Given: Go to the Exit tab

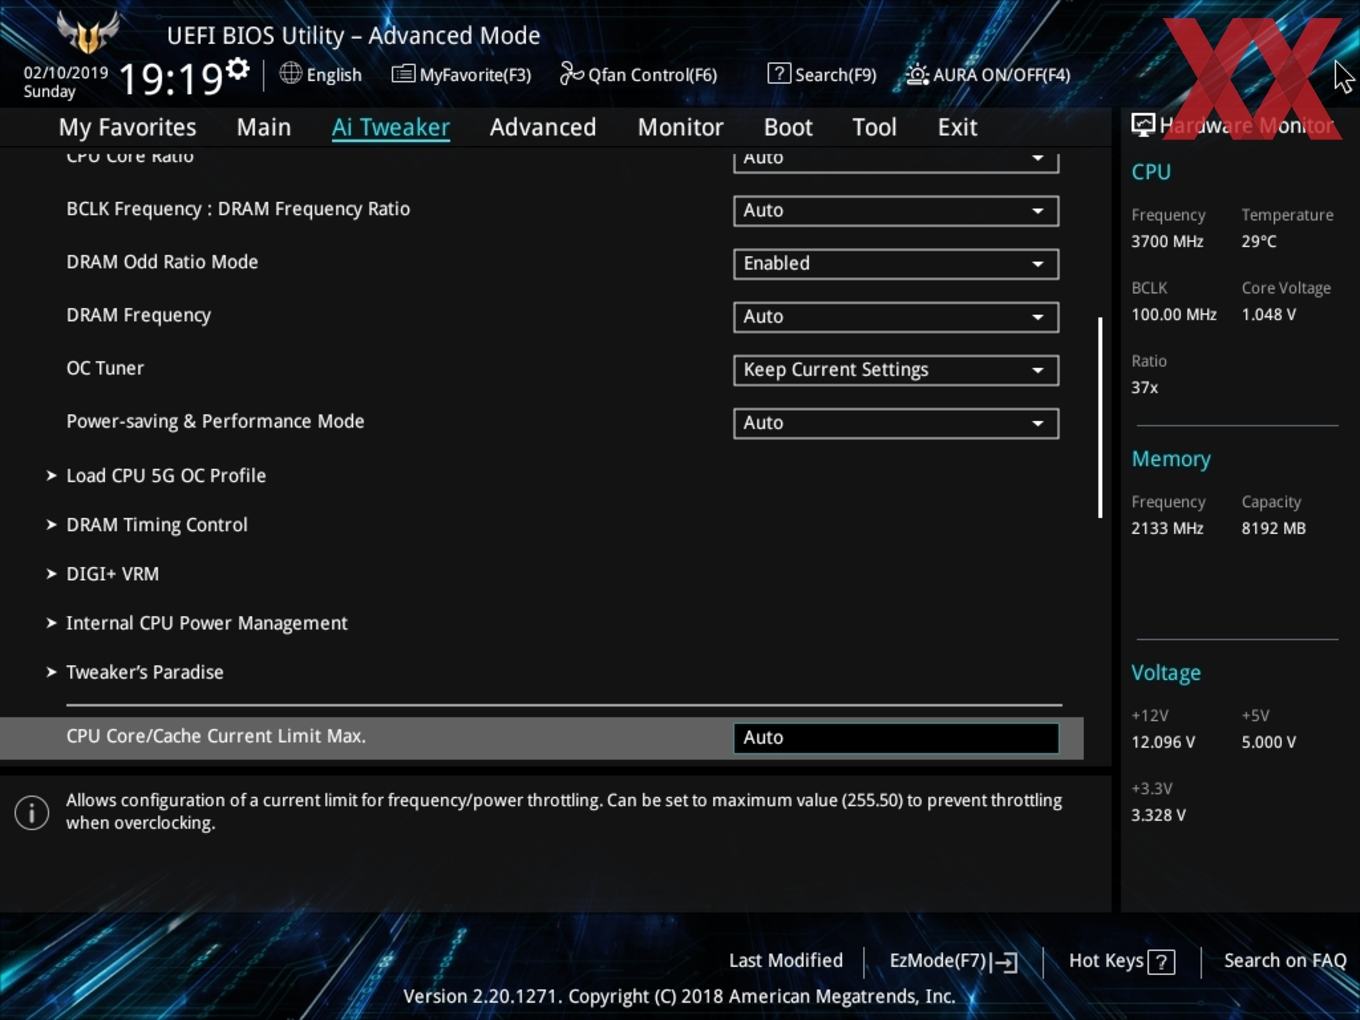Looking at the screenshot, I should pos(957,127).
